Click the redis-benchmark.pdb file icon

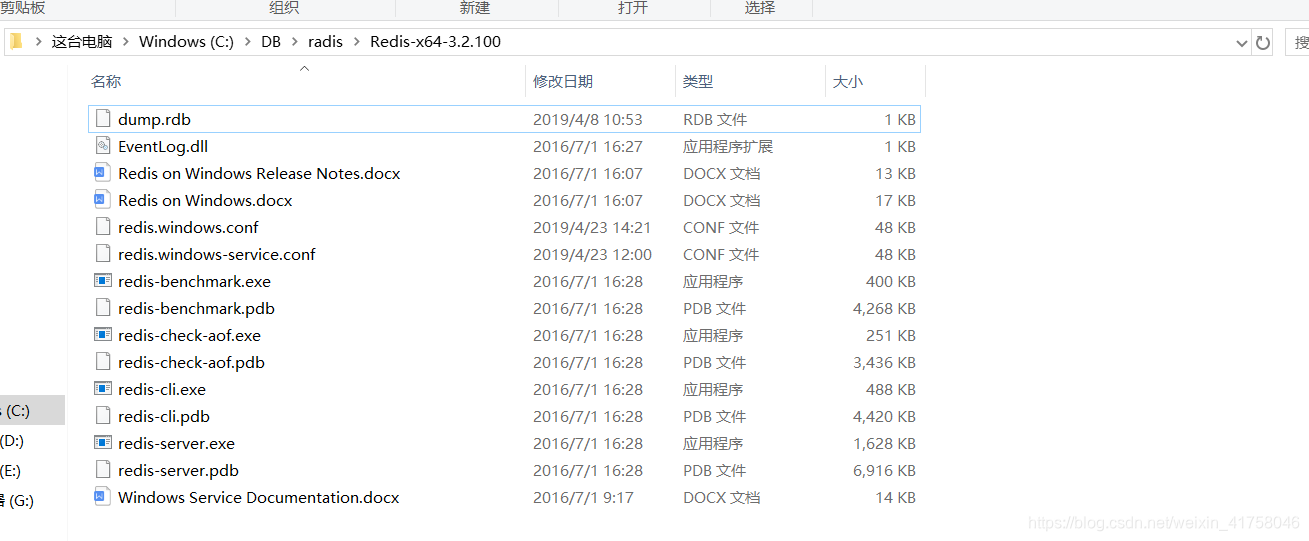pos(102,308)
